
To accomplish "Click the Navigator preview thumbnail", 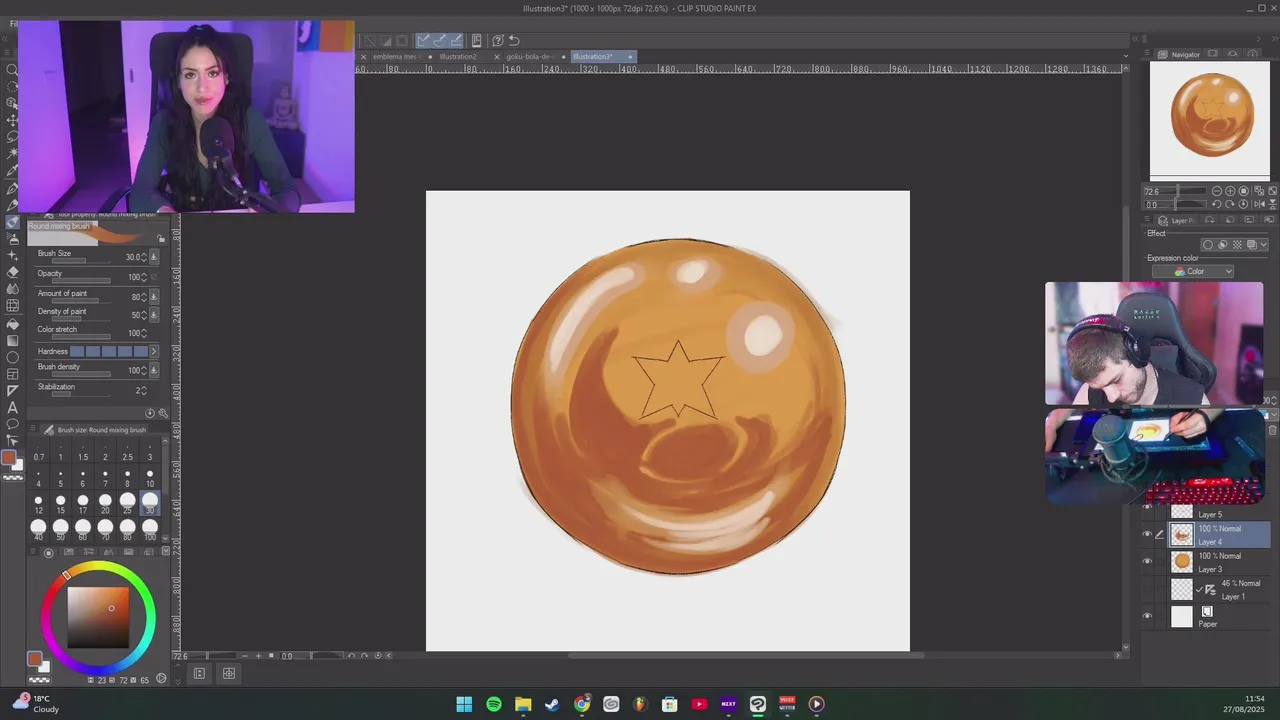I will 1210,120.
